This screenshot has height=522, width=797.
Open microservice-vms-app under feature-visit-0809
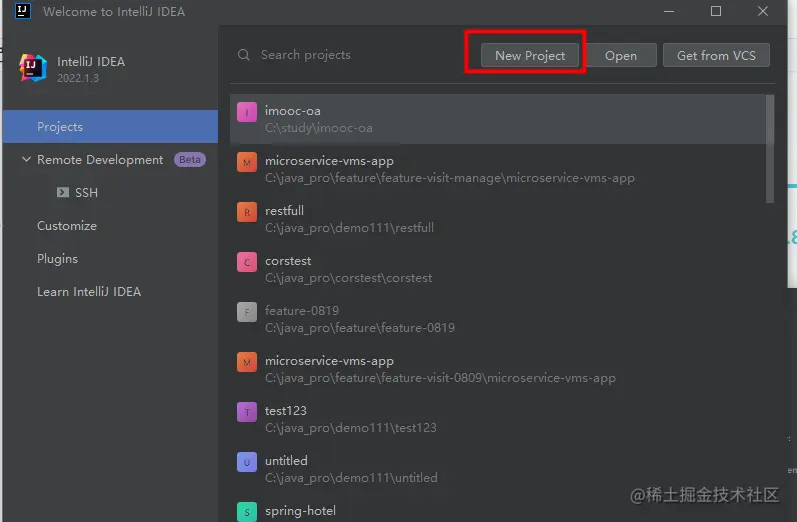(498, 369)
